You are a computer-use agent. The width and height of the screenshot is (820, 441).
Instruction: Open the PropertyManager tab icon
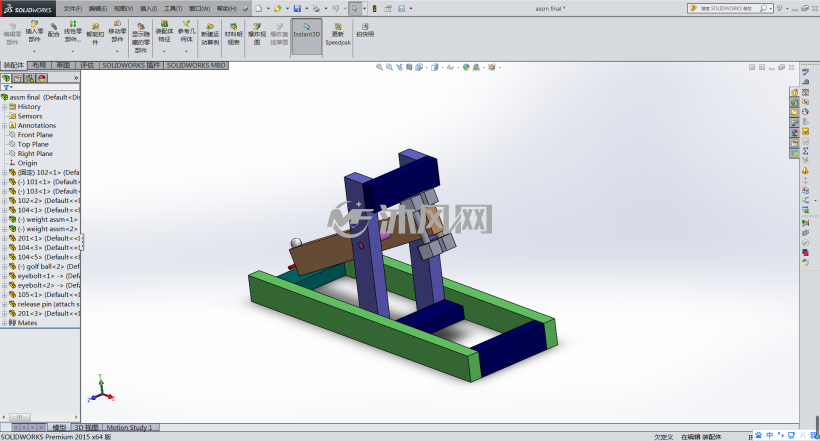18,78
